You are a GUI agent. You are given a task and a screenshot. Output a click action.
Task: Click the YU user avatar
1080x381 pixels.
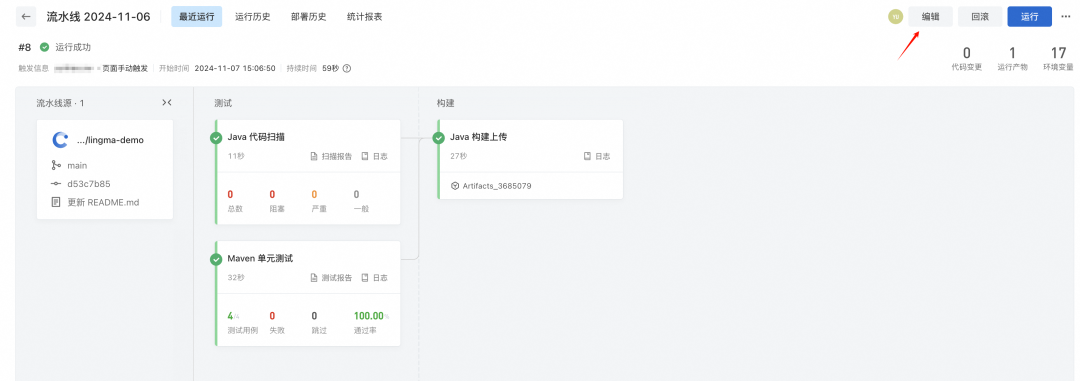pyautogui.click(x=895, y=17)
